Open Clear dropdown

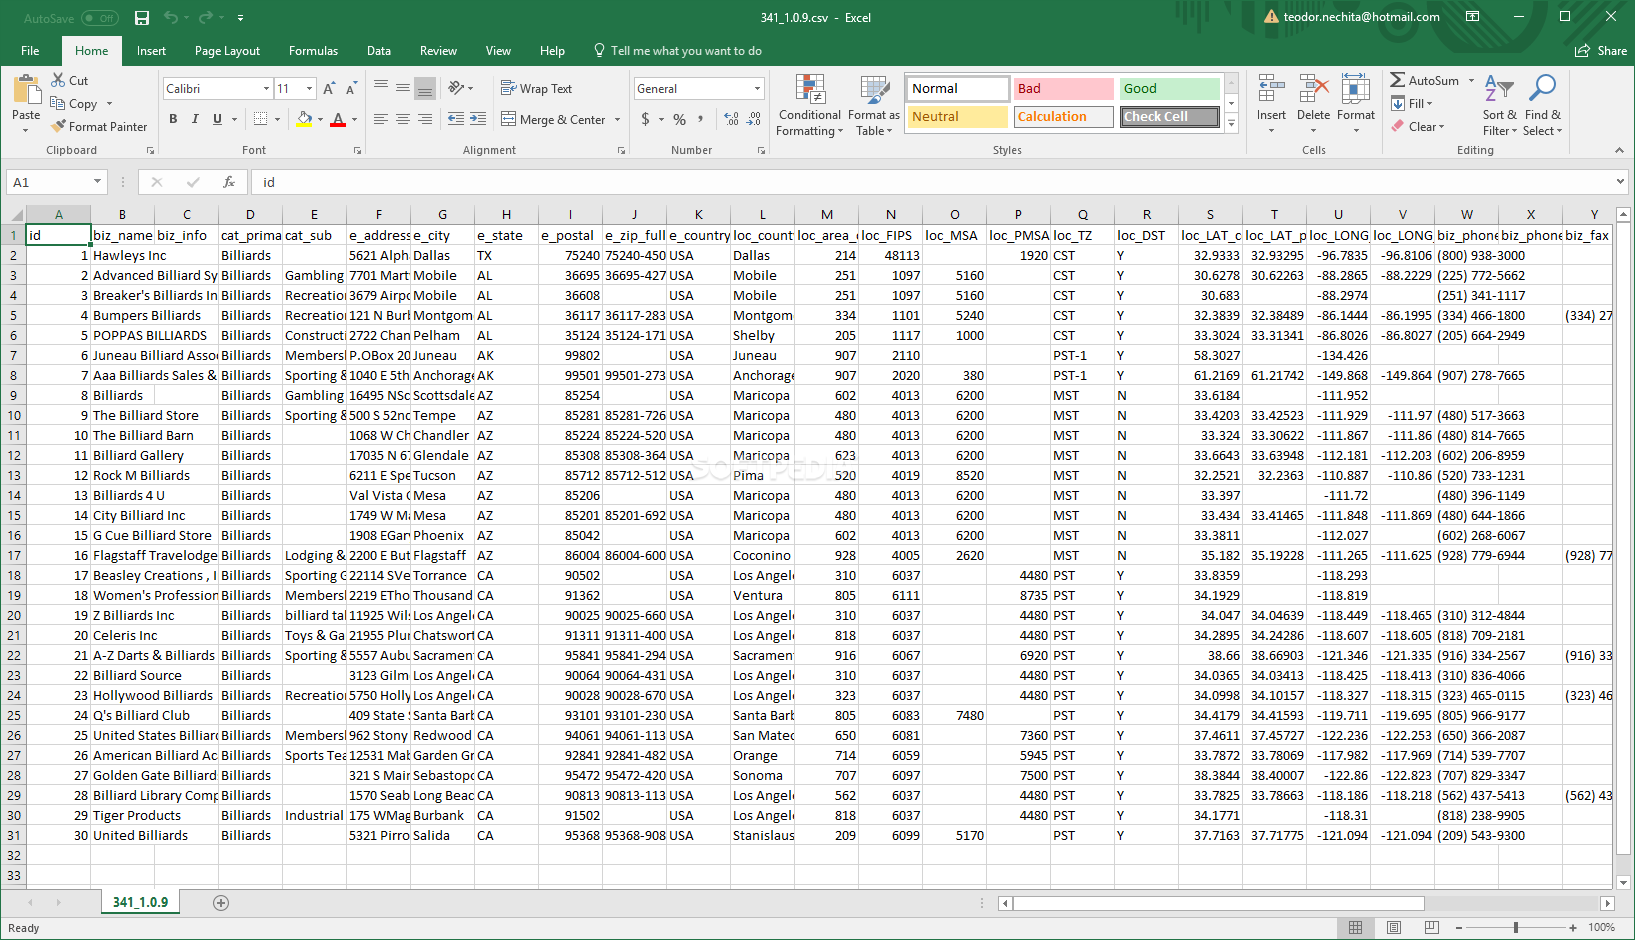point(1418,127)
